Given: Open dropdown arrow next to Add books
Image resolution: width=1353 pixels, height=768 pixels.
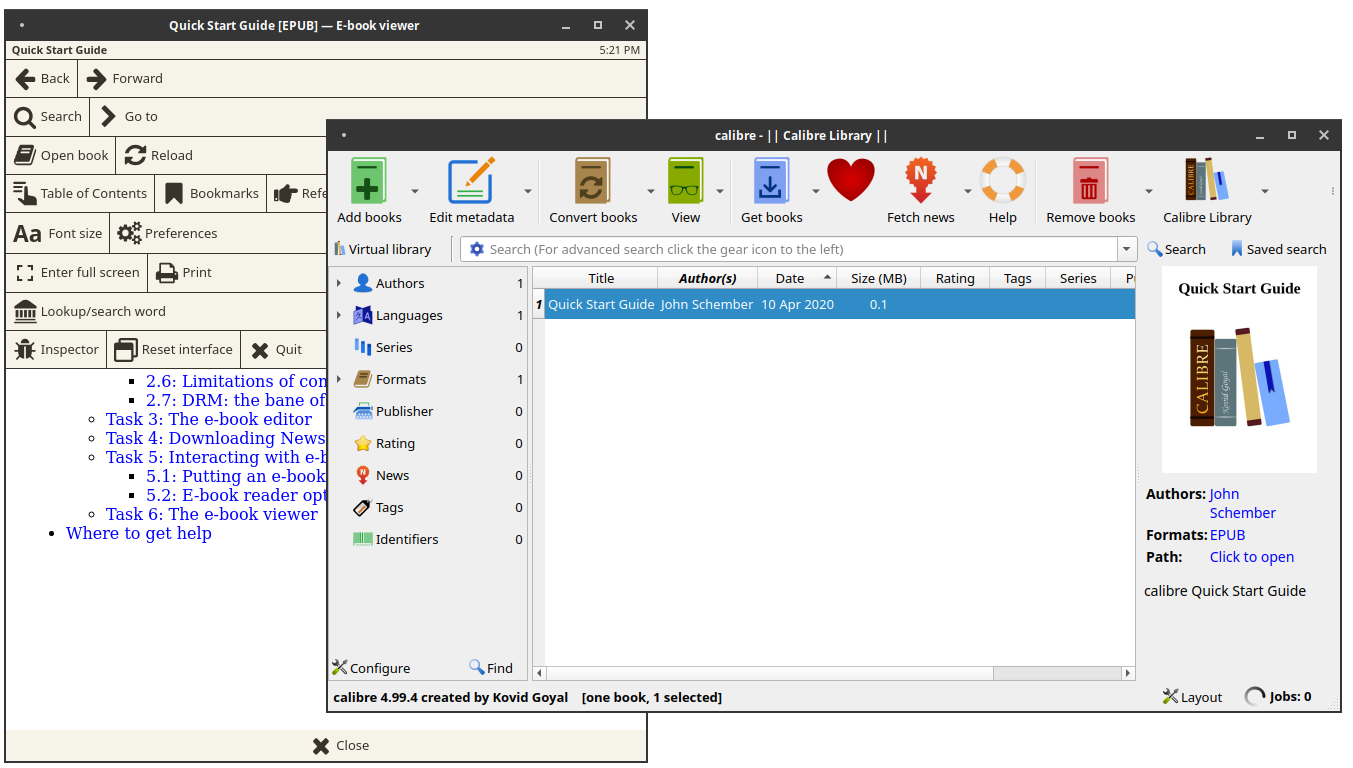Looking at the screenshot, I should point(415,191).
